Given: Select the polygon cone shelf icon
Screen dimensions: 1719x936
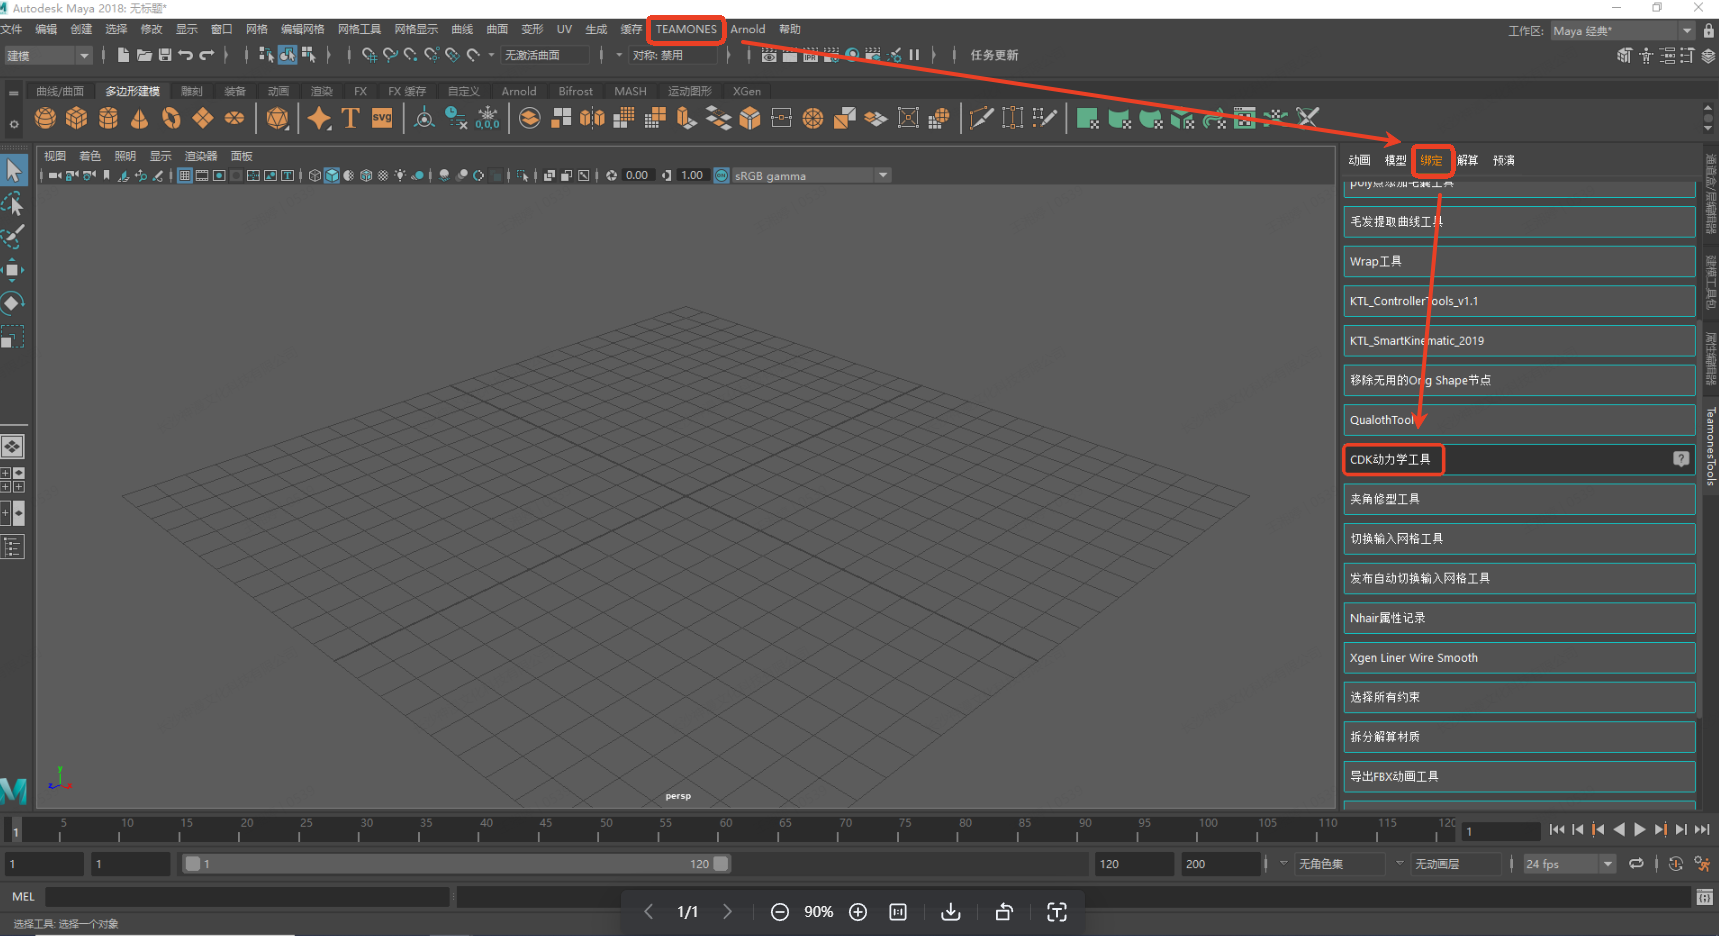Looking at the screenshot, I should point(139,118).
